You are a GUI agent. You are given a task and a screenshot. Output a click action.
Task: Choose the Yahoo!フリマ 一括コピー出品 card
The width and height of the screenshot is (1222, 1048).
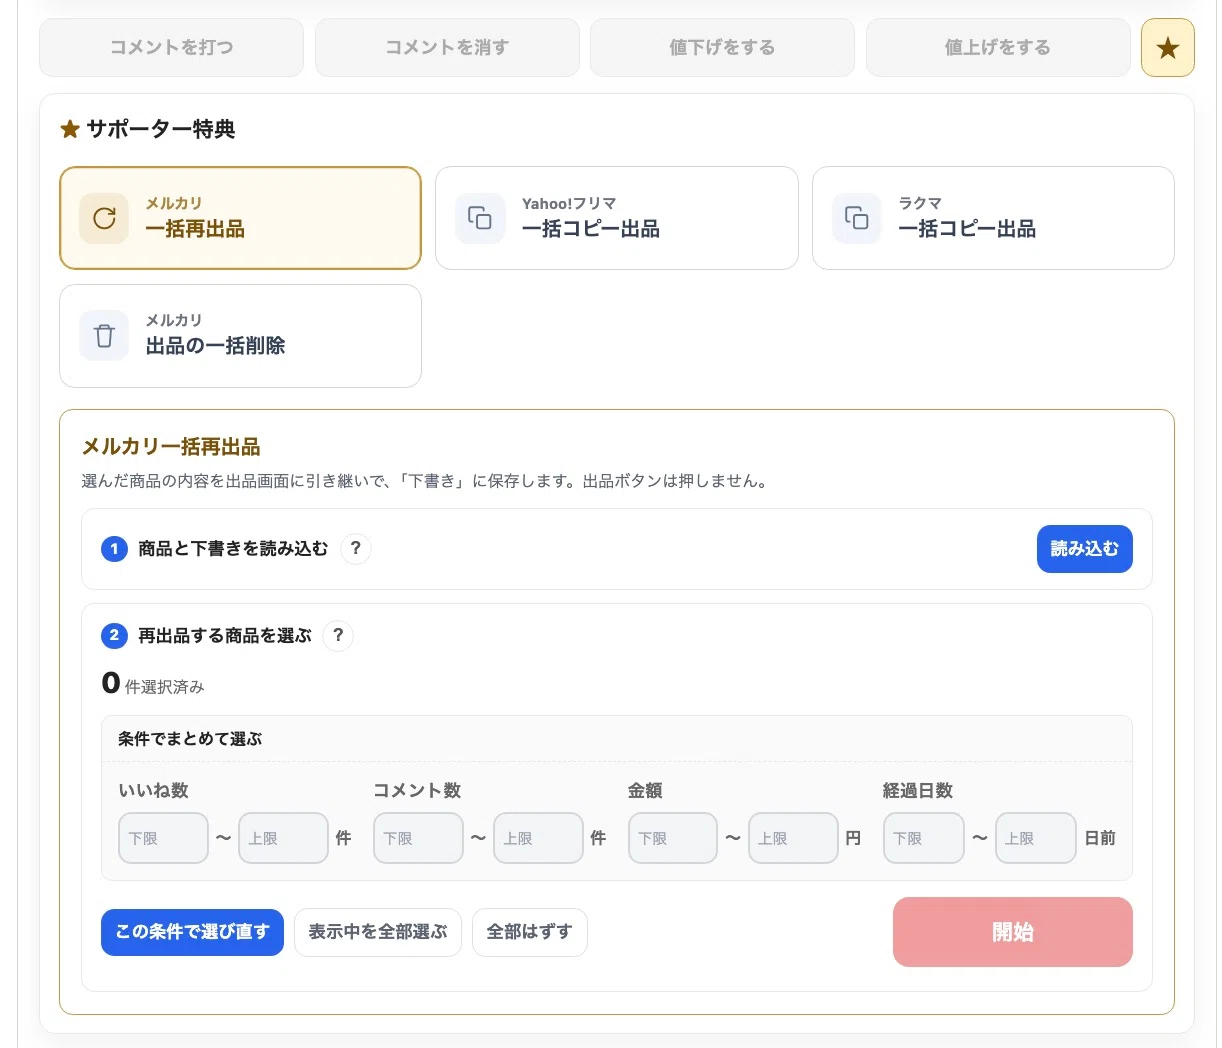[x=617, y=218]
